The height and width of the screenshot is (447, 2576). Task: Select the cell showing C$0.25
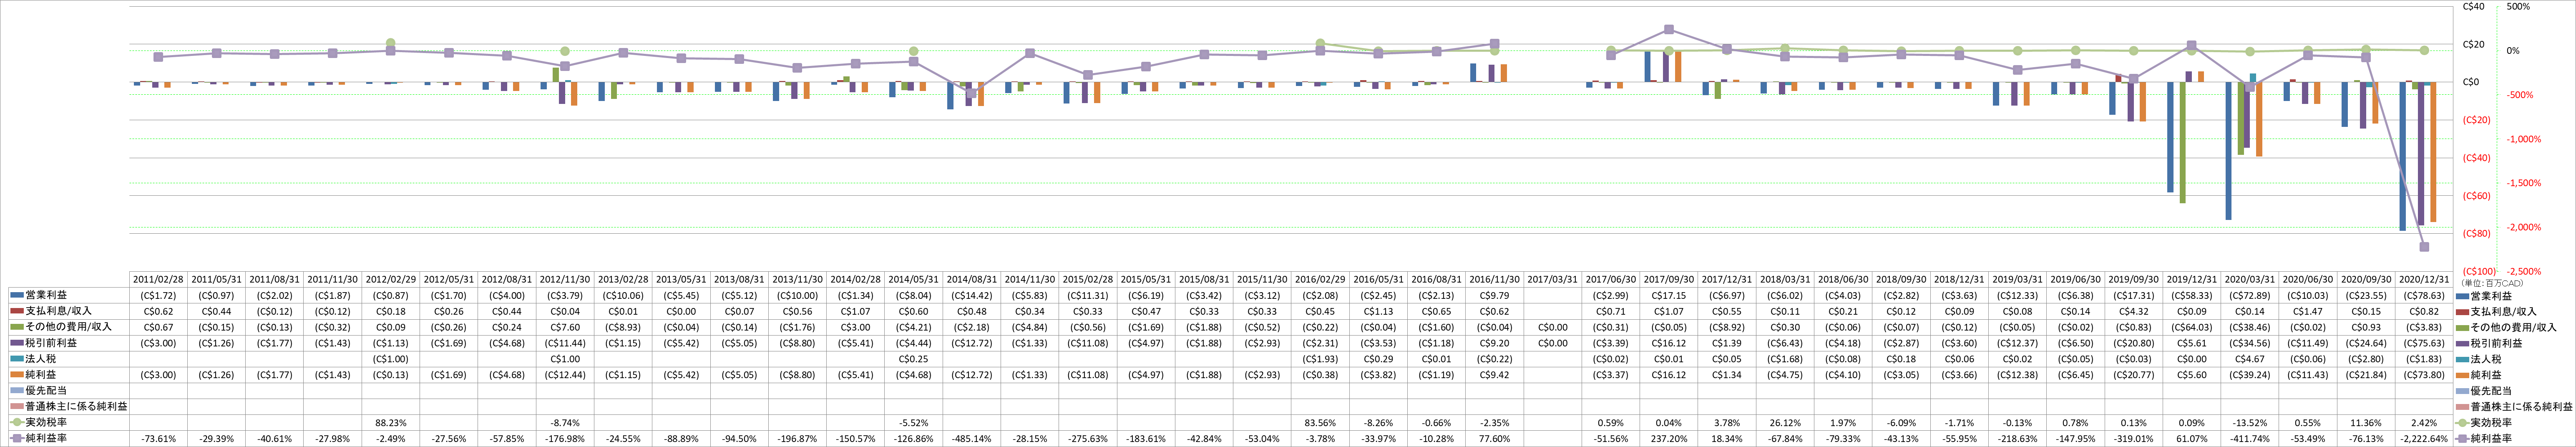(x=914, y=359)
